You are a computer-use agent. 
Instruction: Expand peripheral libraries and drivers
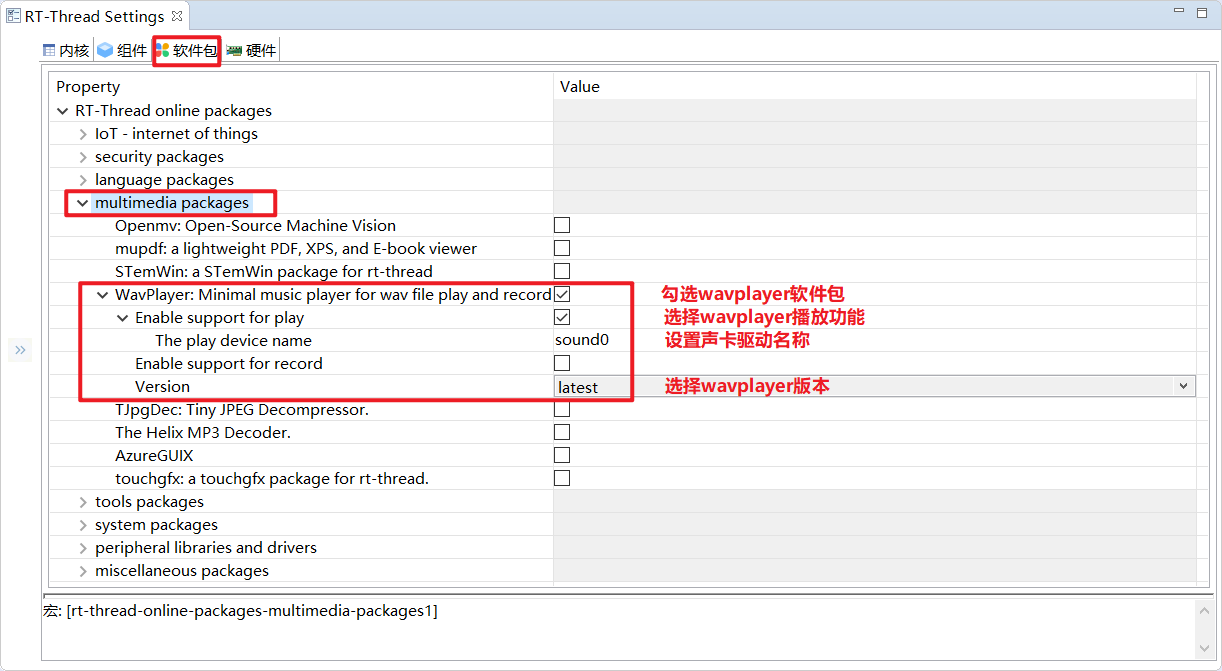click(83, 548)
